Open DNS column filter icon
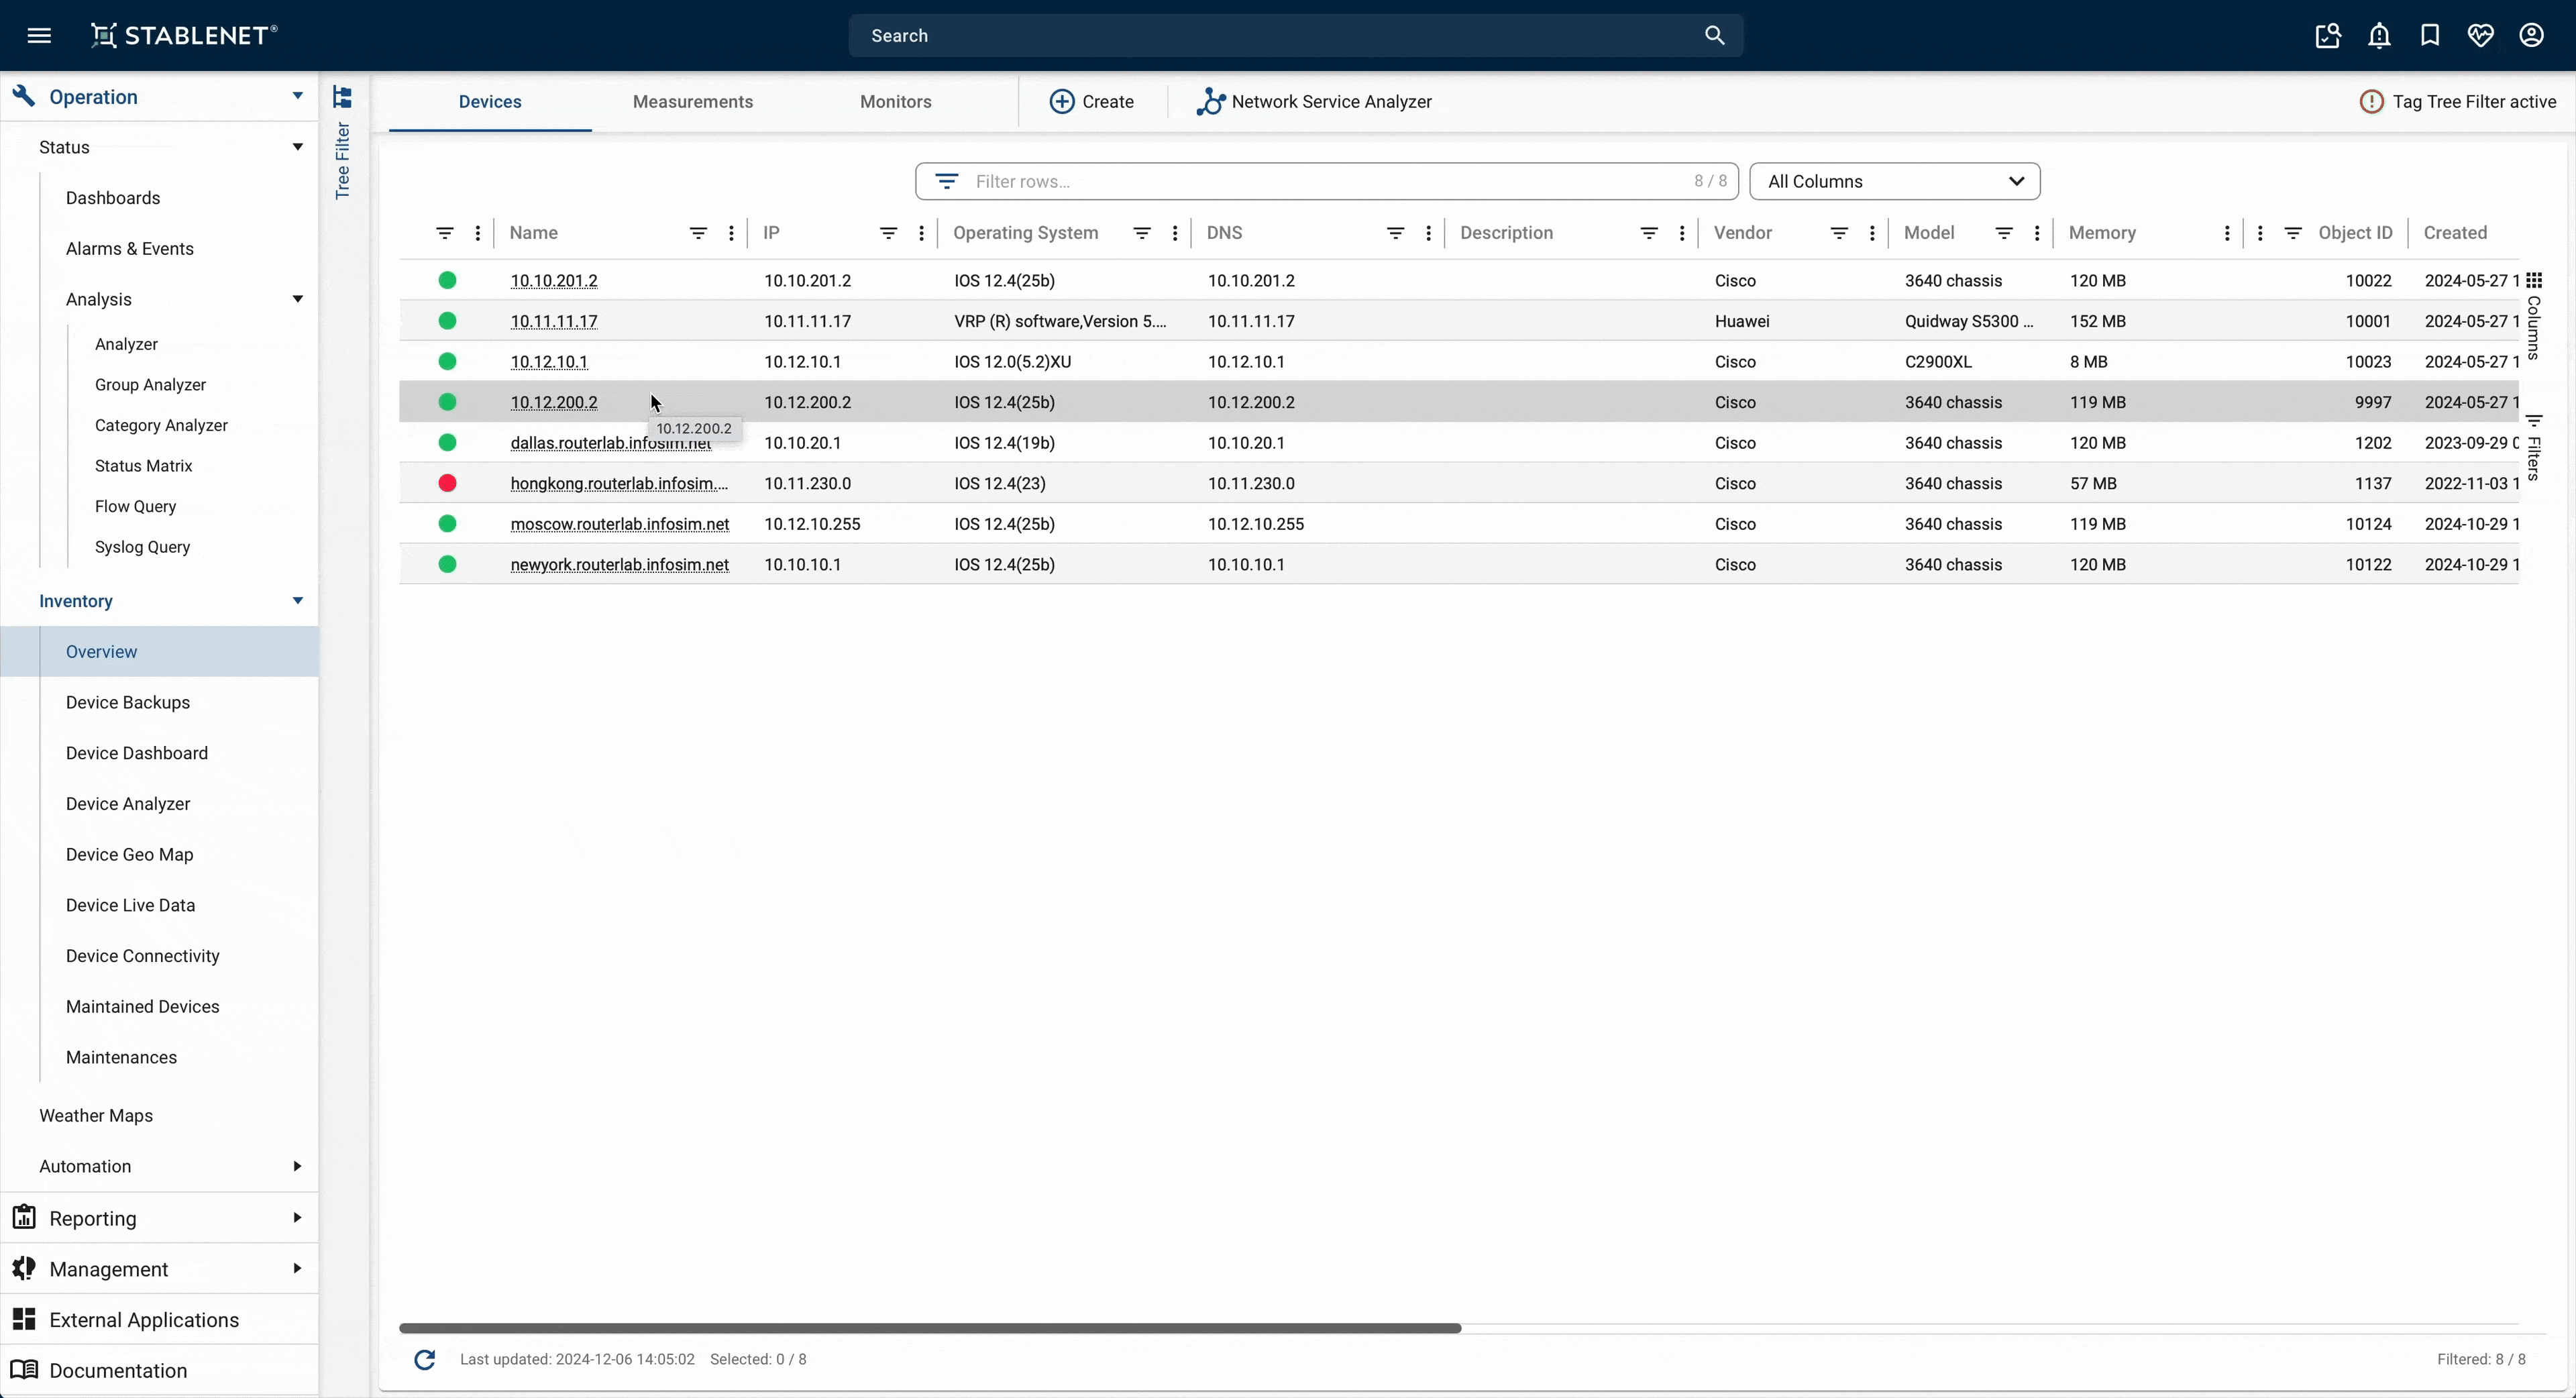The image size is (2576, 1398). [1395, 233]
